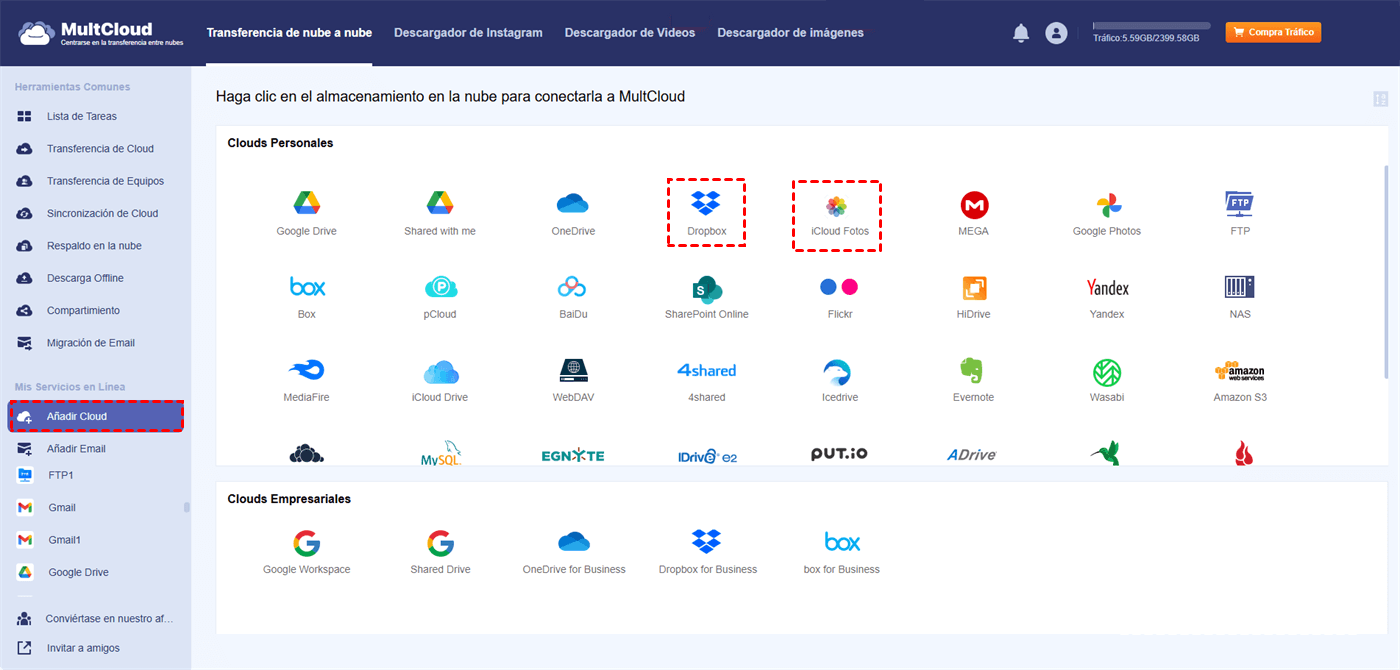Open the user account avatar
Screen dimensions: 1400x670
coord(1056,33)
